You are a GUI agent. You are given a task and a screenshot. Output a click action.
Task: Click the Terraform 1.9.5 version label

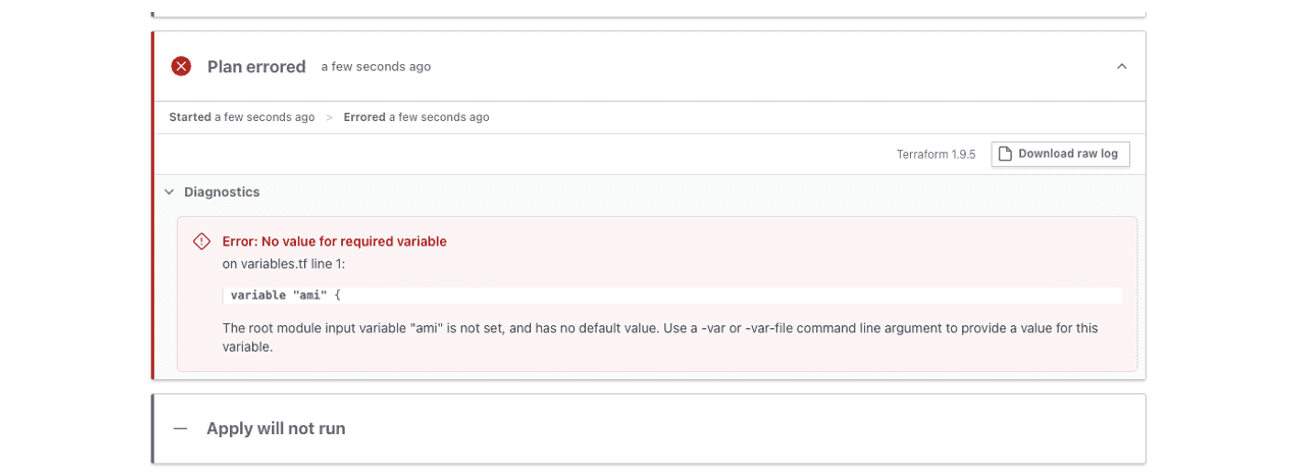(936, 155)
